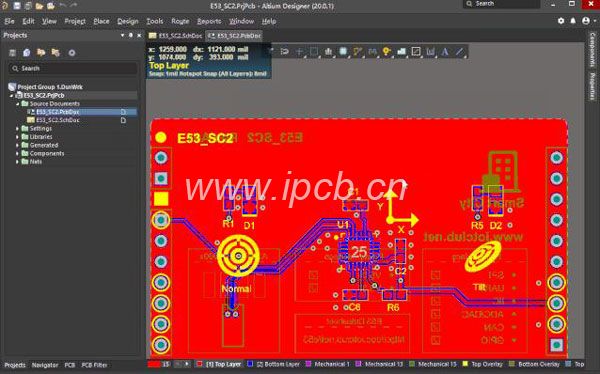Collapse the Source Documents folder
Image resolution: width=600 pixels, height=374 pixels.
pos(17,104)
